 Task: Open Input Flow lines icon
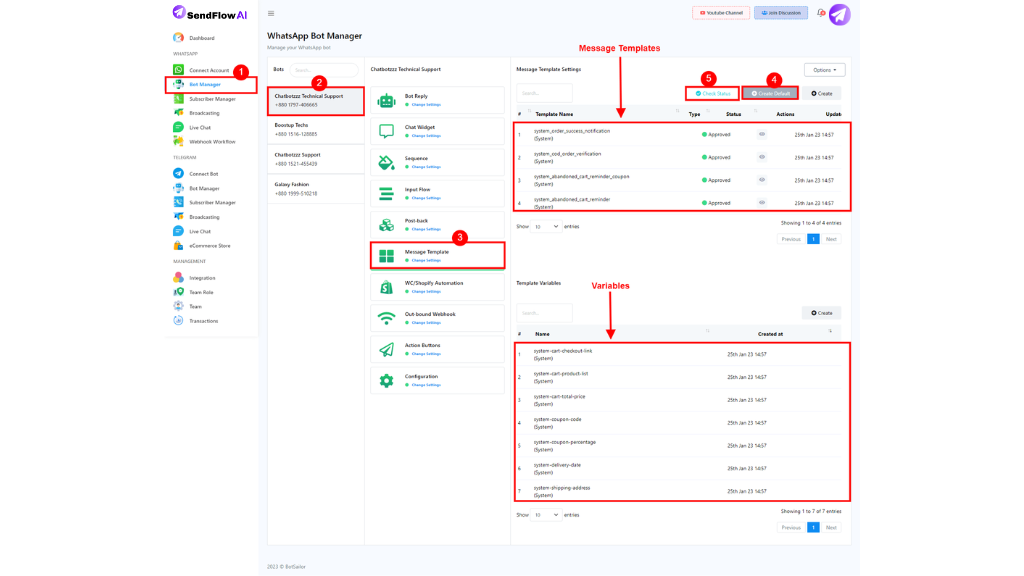click(387, 194)
